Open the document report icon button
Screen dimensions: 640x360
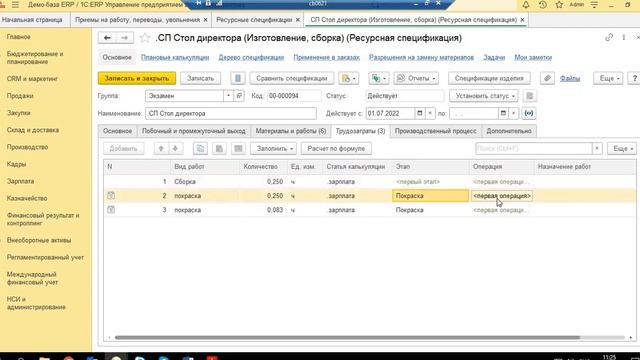click(x=238, y=78)
